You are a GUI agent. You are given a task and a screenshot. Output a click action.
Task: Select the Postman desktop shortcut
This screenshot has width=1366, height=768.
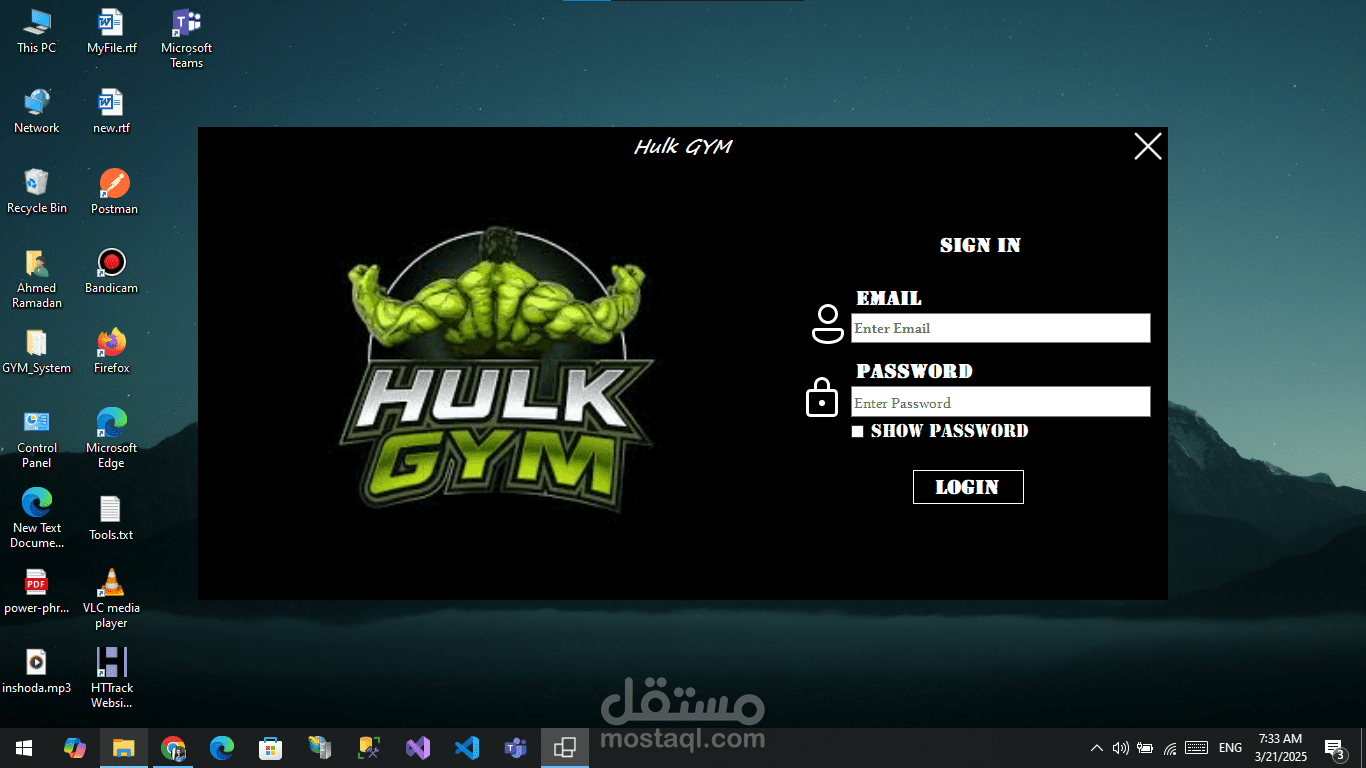(x=114, y=192)
